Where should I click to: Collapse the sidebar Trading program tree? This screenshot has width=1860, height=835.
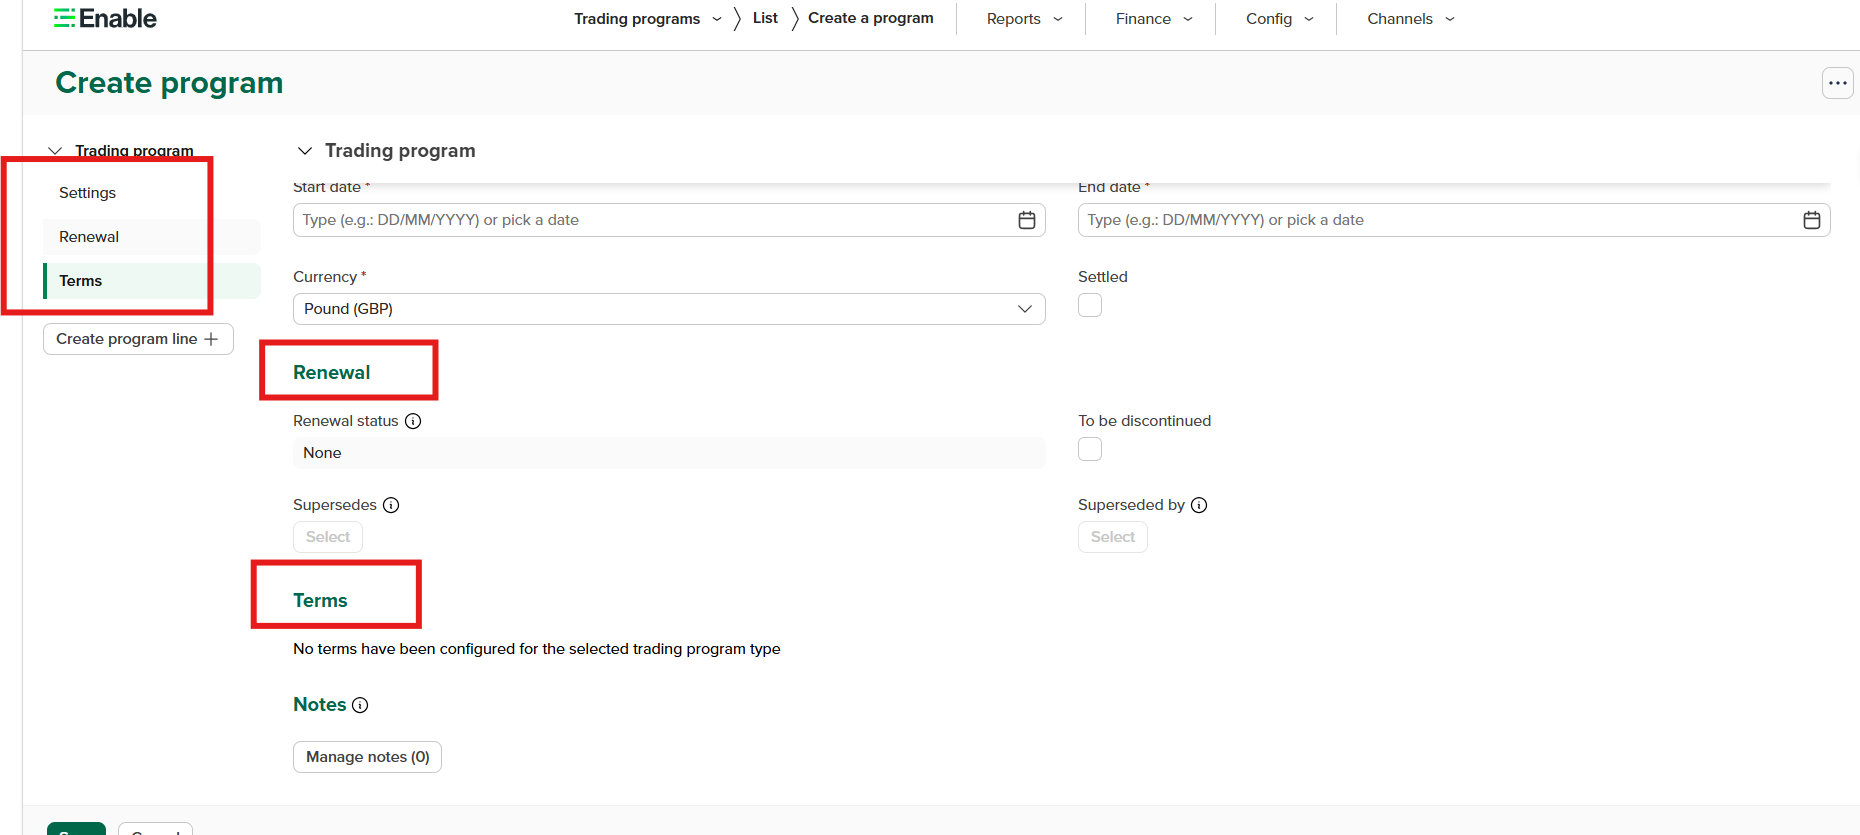[x=55, y=151]
